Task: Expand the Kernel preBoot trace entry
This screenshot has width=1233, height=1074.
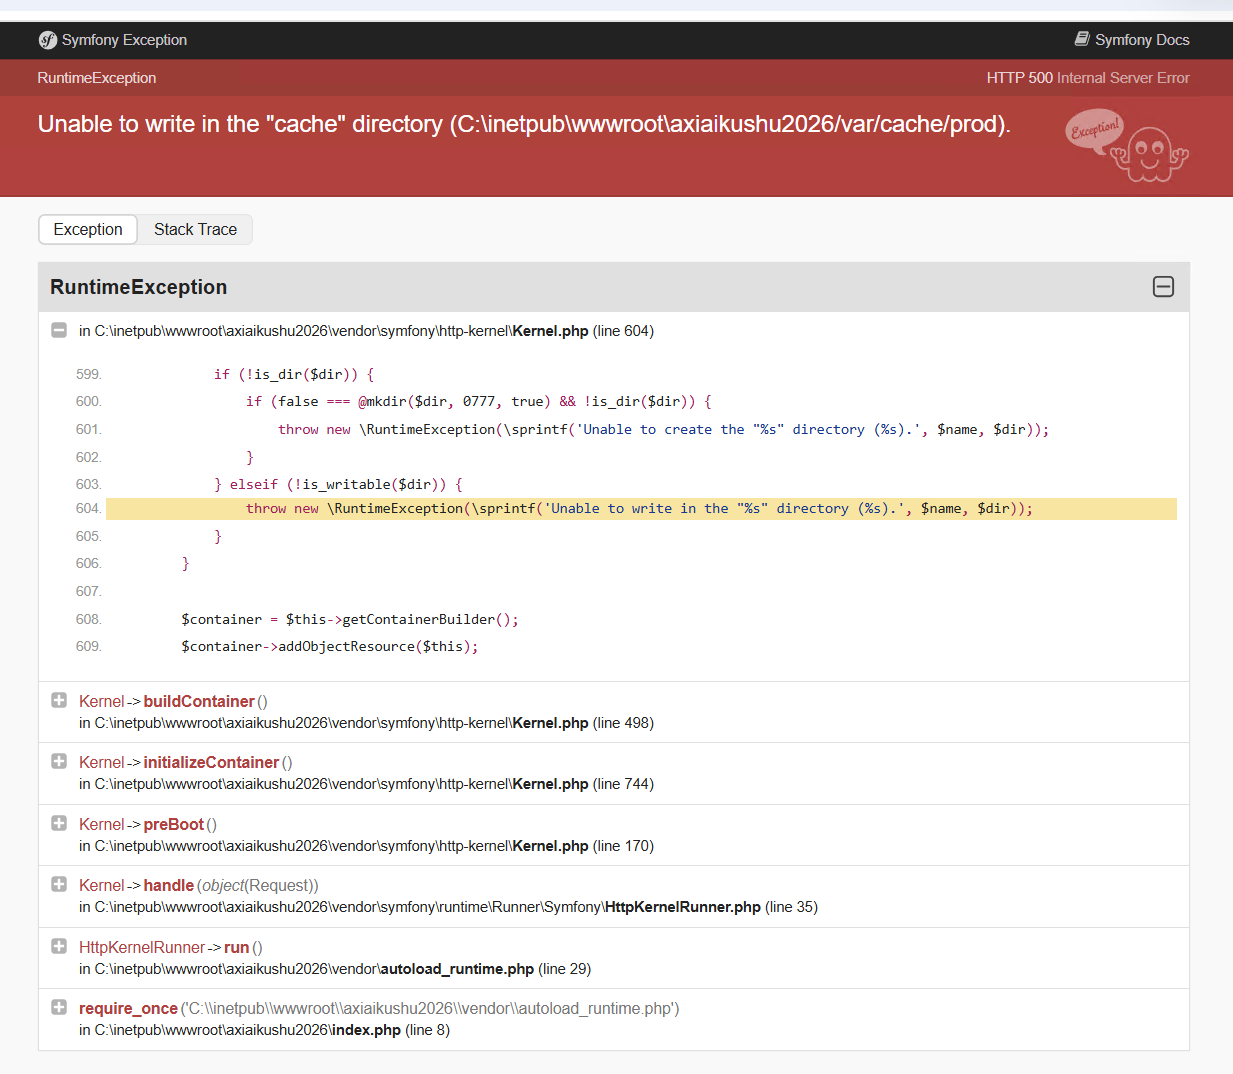Action: tap(59, 823)
